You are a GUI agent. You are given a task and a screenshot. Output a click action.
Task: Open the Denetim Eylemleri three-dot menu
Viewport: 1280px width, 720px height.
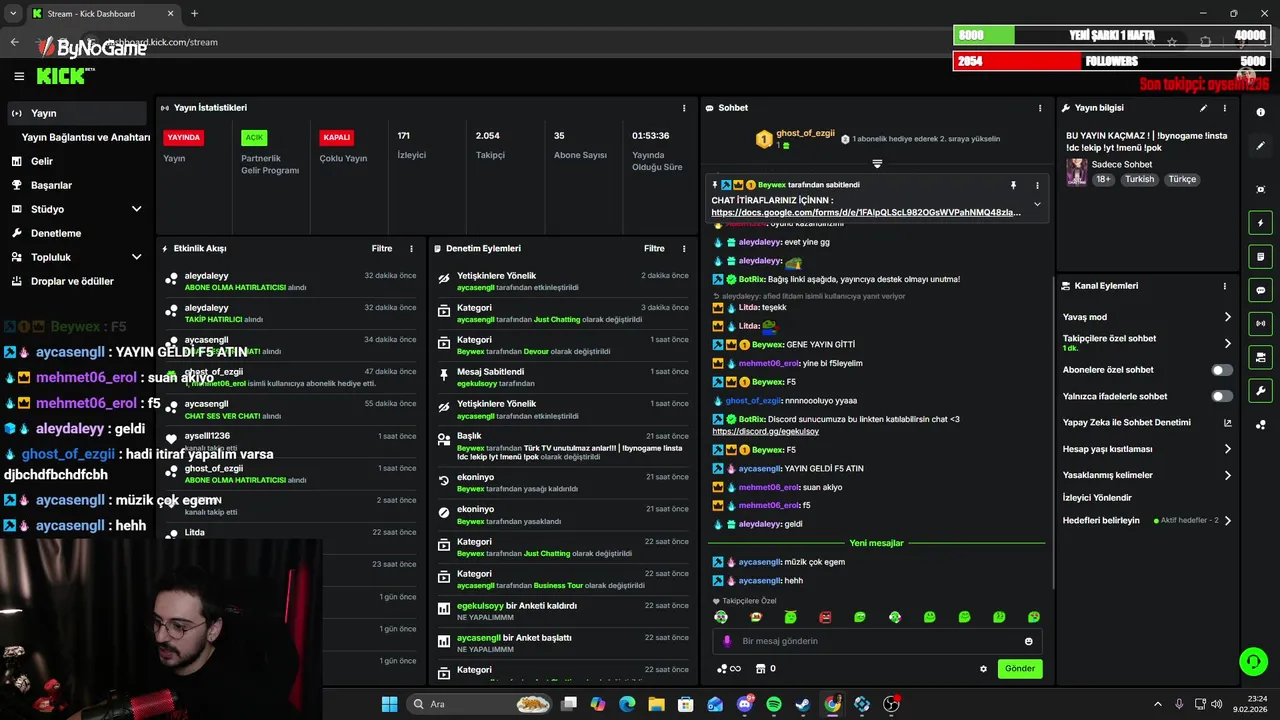[x=684, y=248]
